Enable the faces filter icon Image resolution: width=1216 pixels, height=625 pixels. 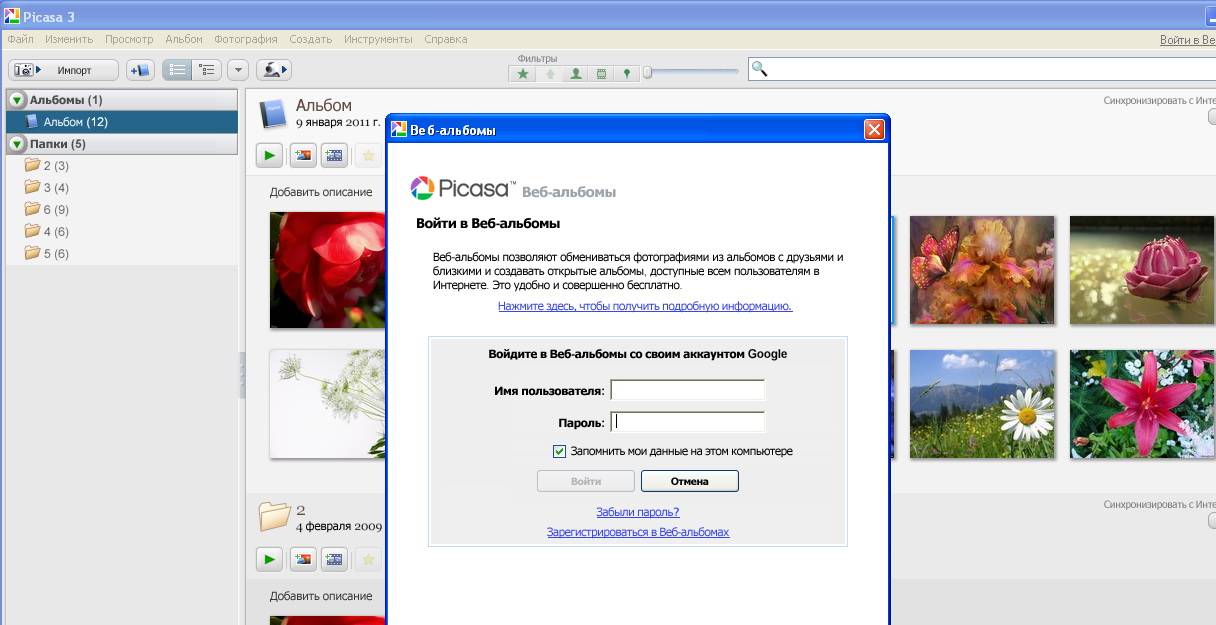pos(575,74)
